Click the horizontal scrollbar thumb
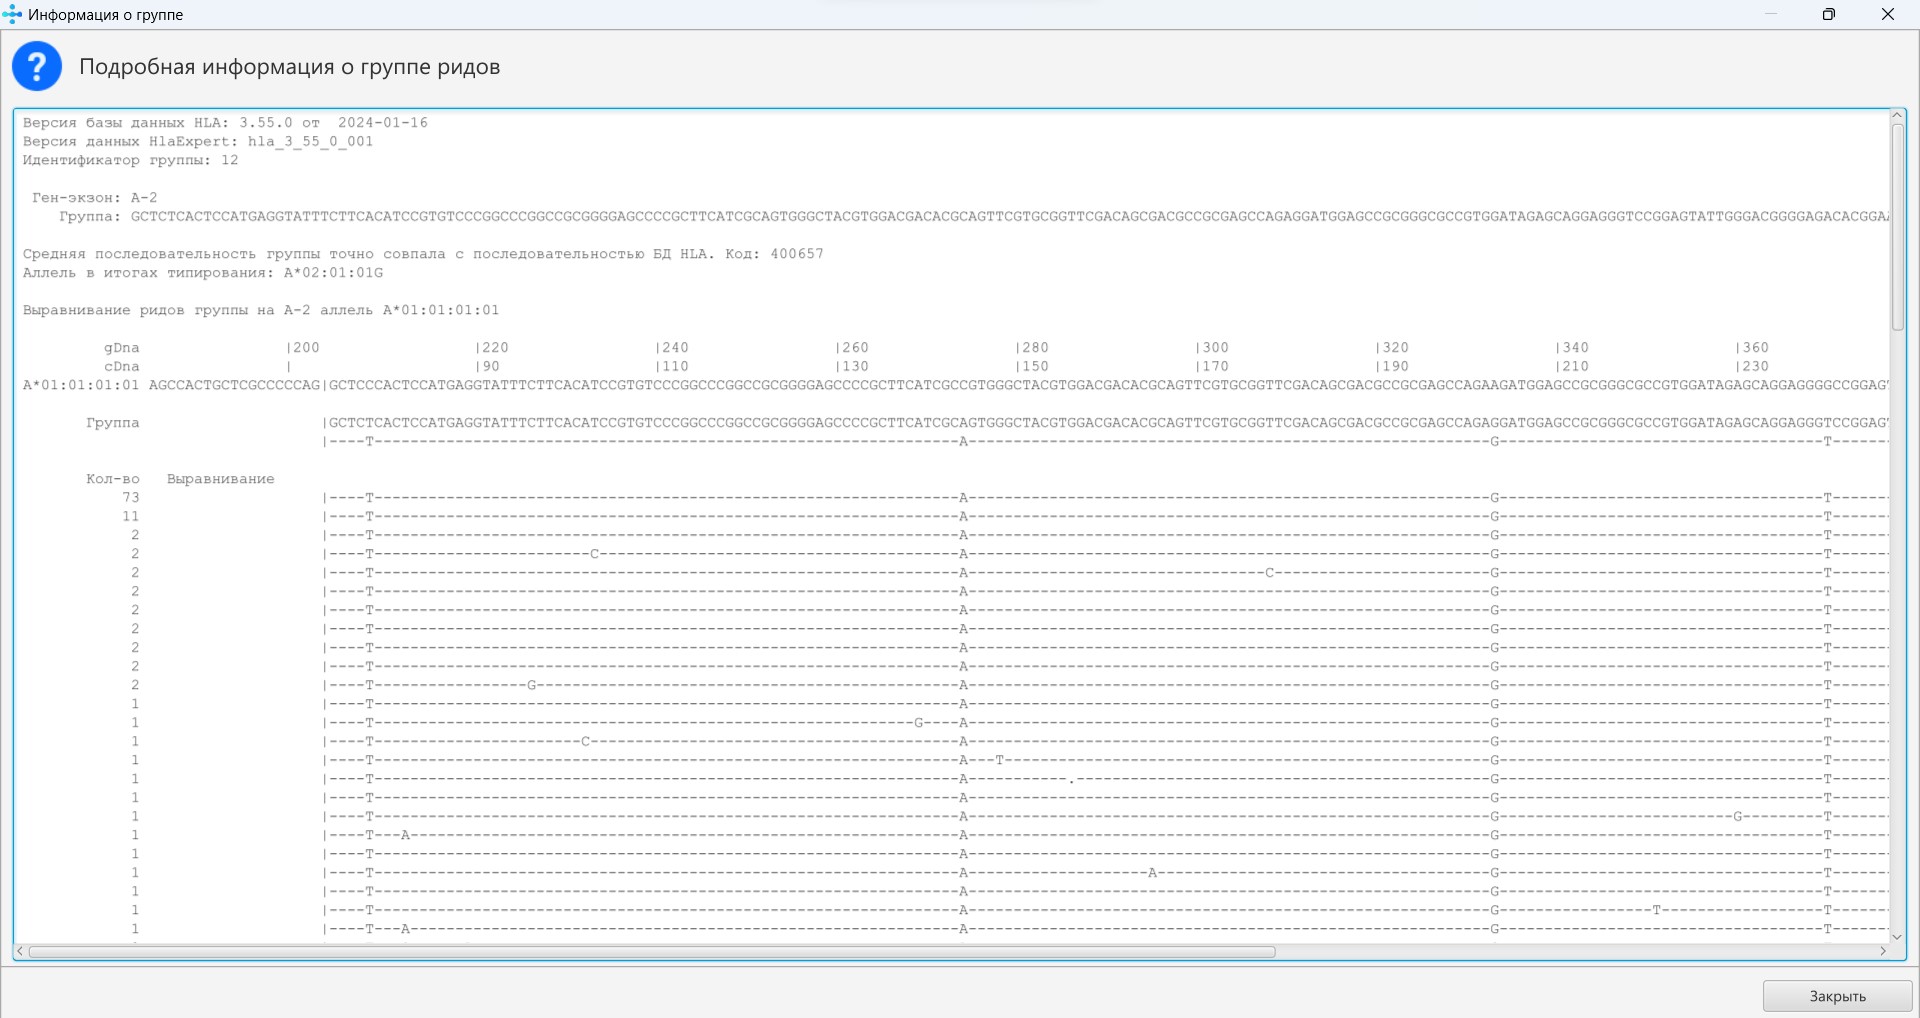Image resolution: width=1920 pixels, height=1018 pixels. (650, 952)
